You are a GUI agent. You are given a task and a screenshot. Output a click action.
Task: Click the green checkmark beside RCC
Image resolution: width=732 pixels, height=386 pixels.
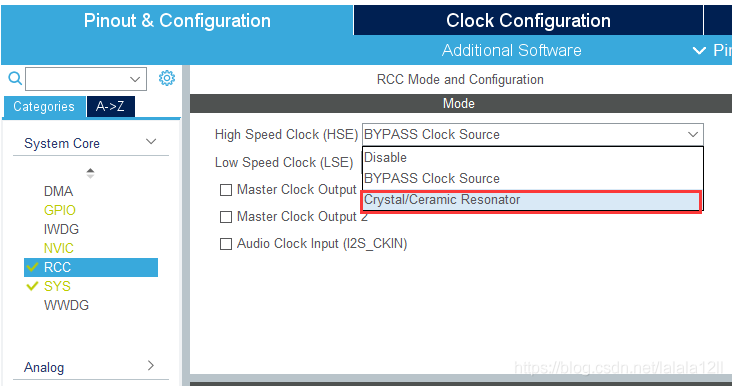(x=32, y=267)
